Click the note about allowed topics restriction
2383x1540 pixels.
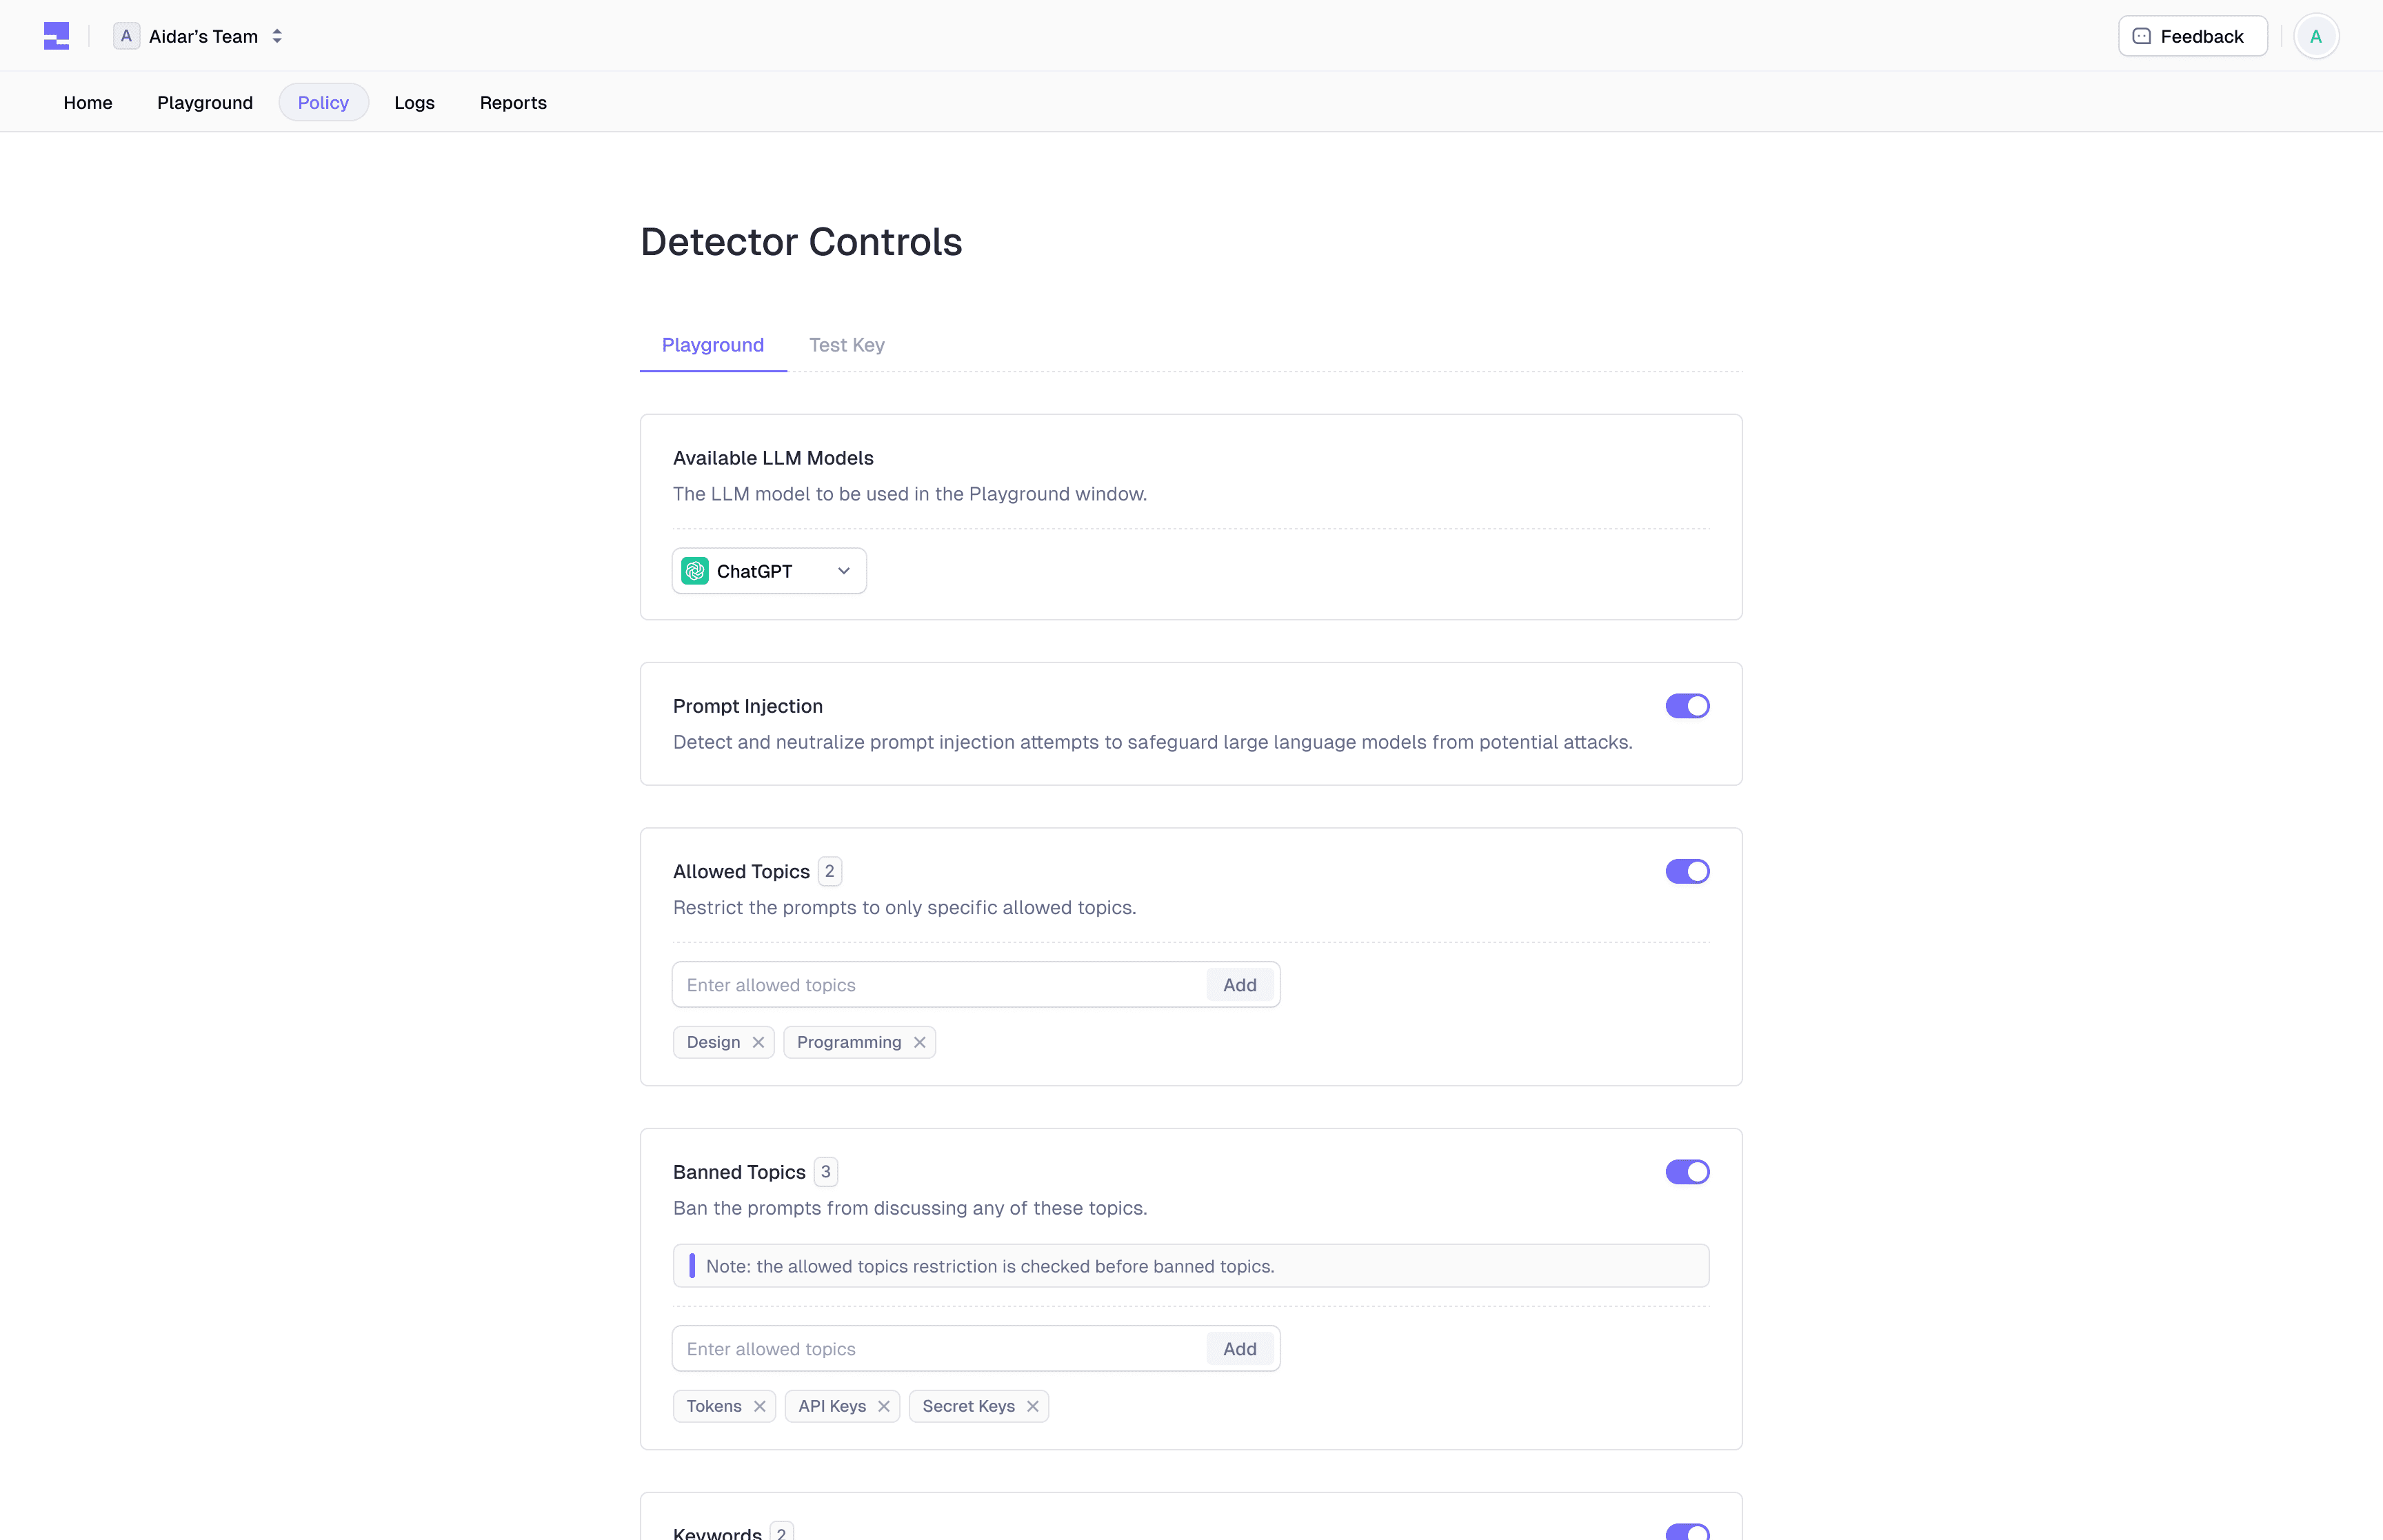coord(1190,1265)
